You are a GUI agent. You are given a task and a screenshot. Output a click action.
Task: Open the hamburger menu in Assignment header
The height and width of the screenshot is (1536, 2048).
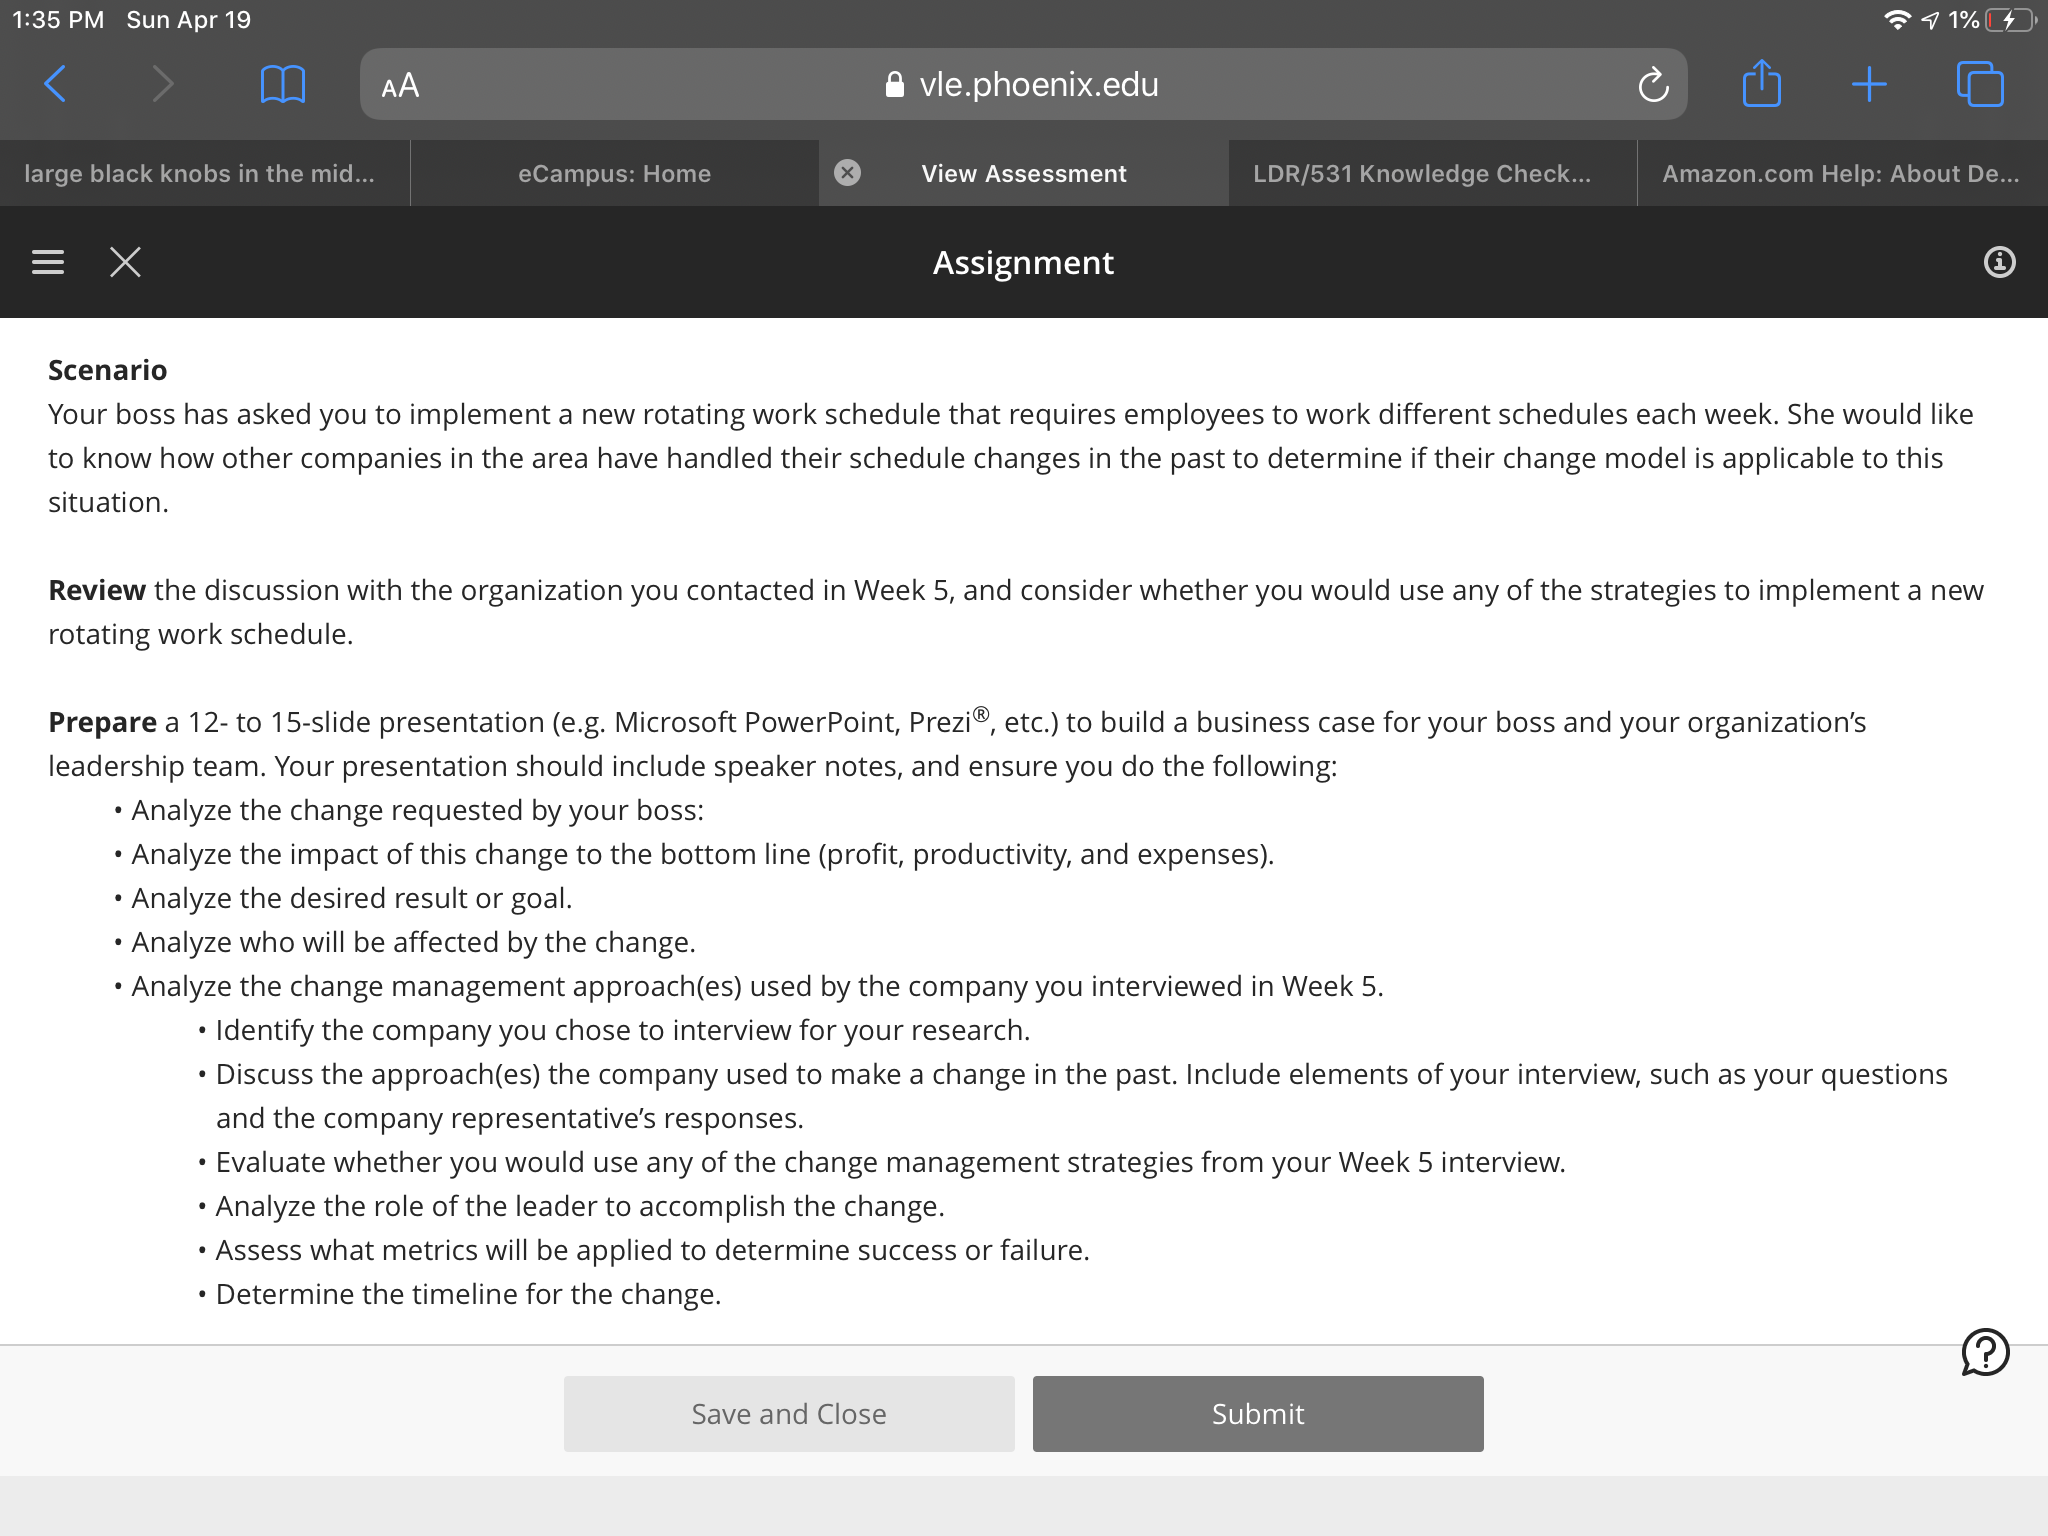click(48, 262)
